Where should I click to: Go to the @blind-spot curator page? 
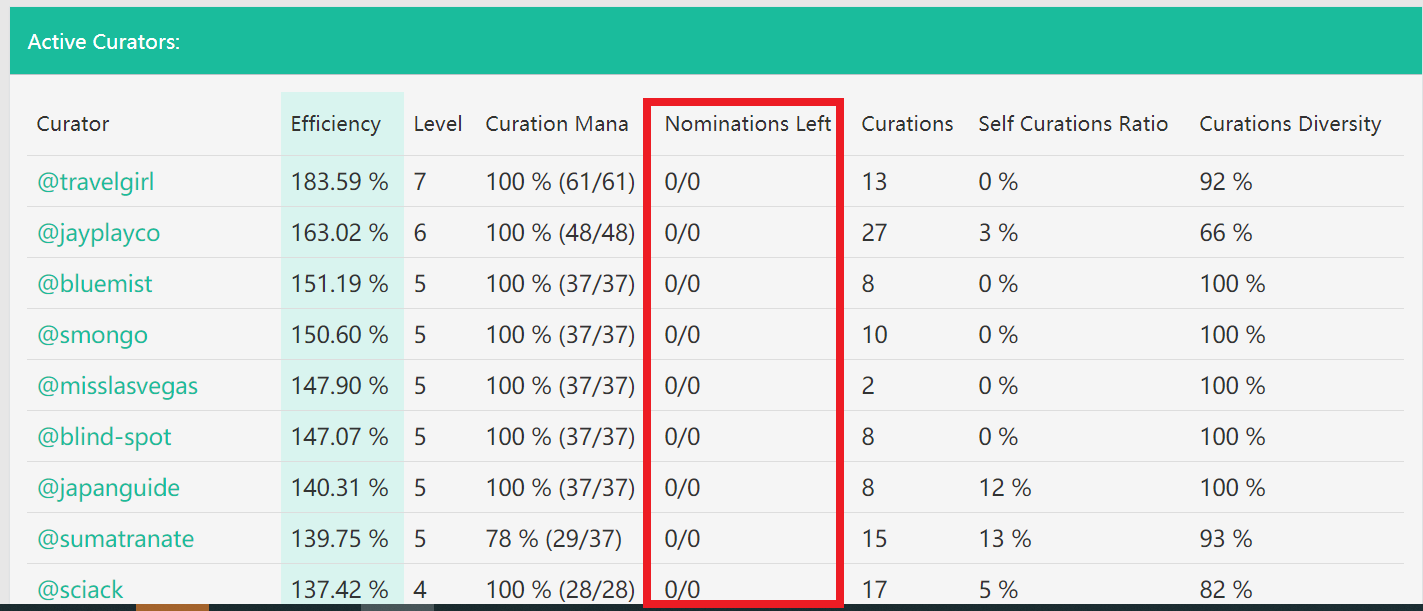click(x=104, y=437)
